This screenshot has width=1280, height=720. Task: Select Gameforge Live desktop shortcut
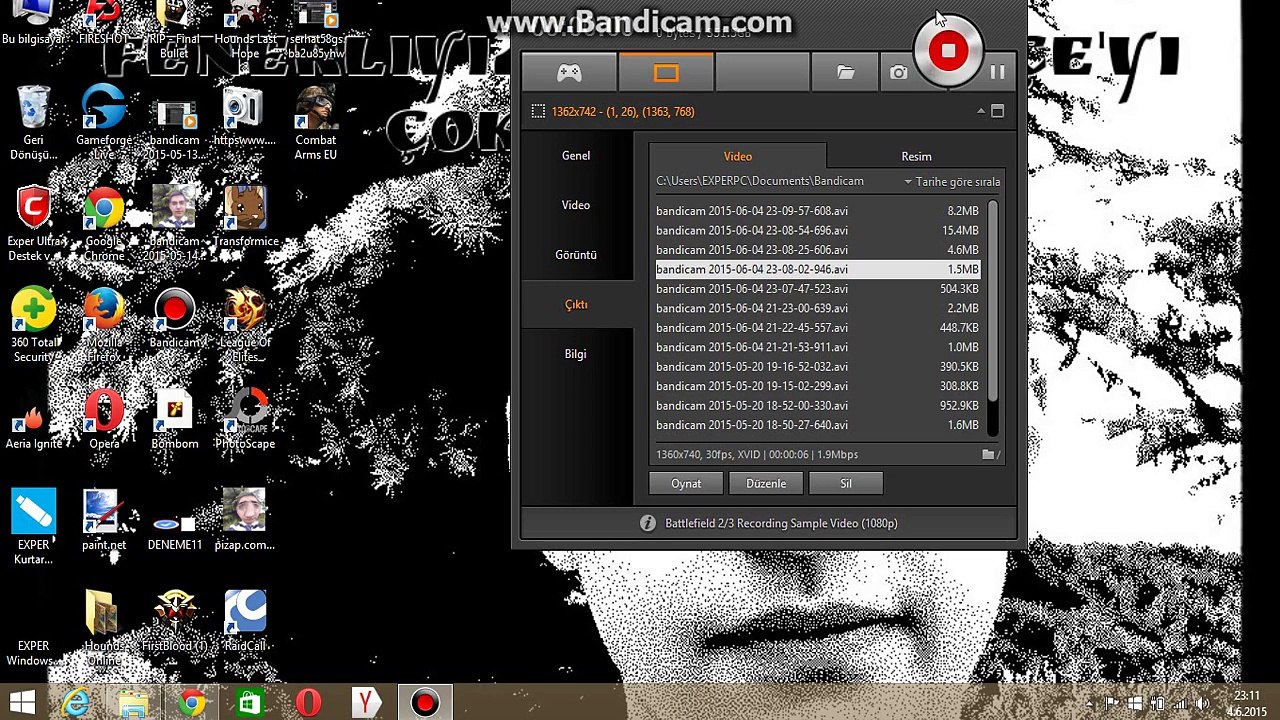point(104,123)
